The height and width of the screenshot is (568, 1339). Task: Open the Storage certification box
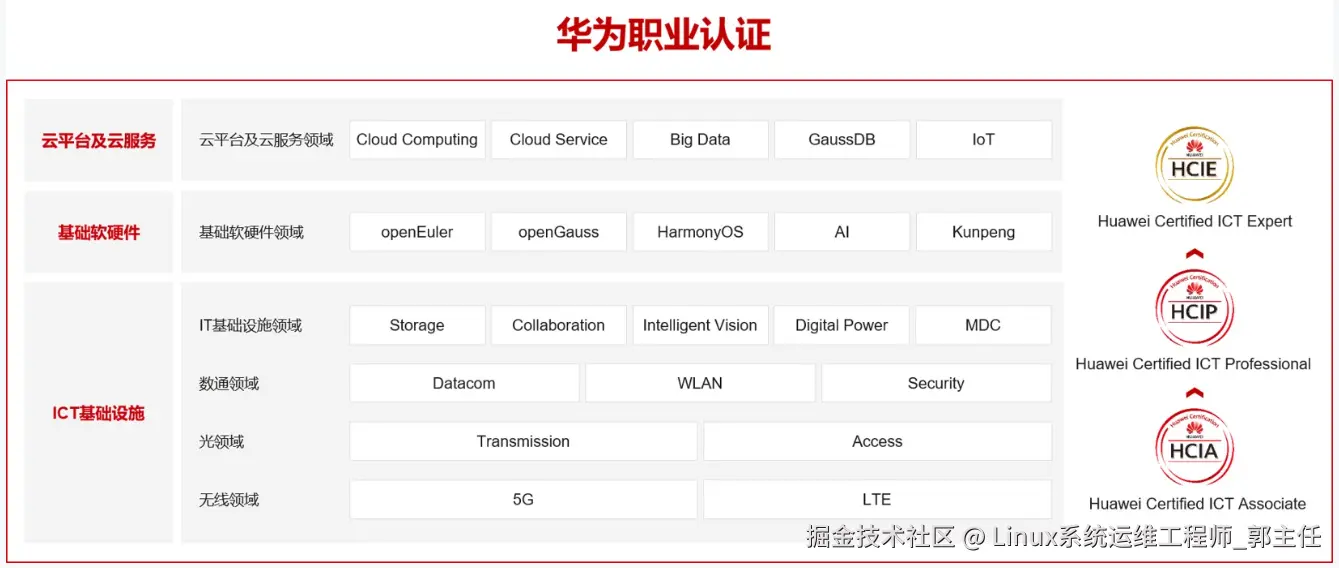tap(417, 325)
